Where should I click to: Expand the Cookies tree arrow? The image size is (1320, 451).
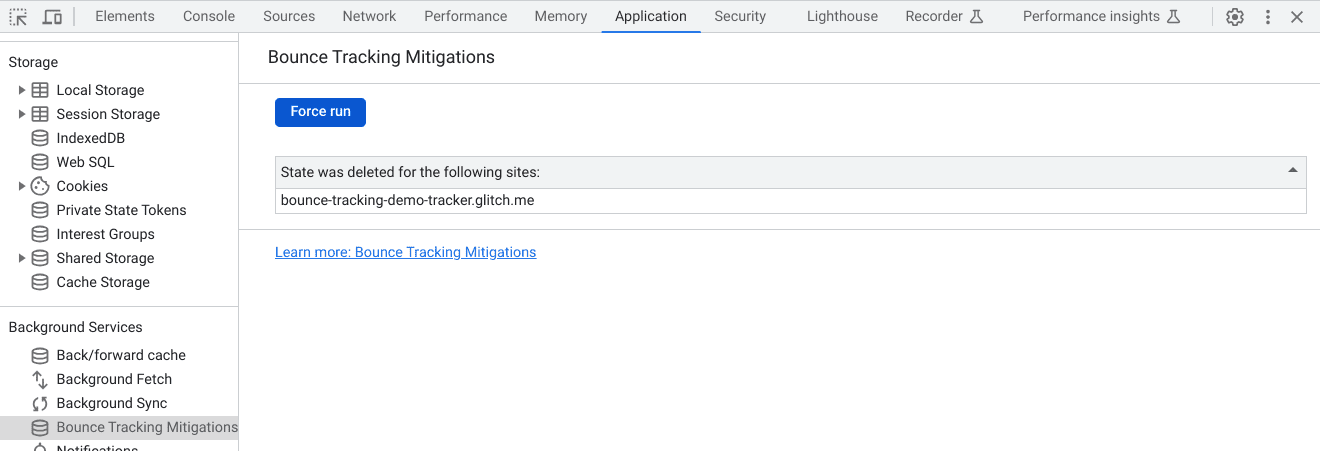(x=22, y=186)
